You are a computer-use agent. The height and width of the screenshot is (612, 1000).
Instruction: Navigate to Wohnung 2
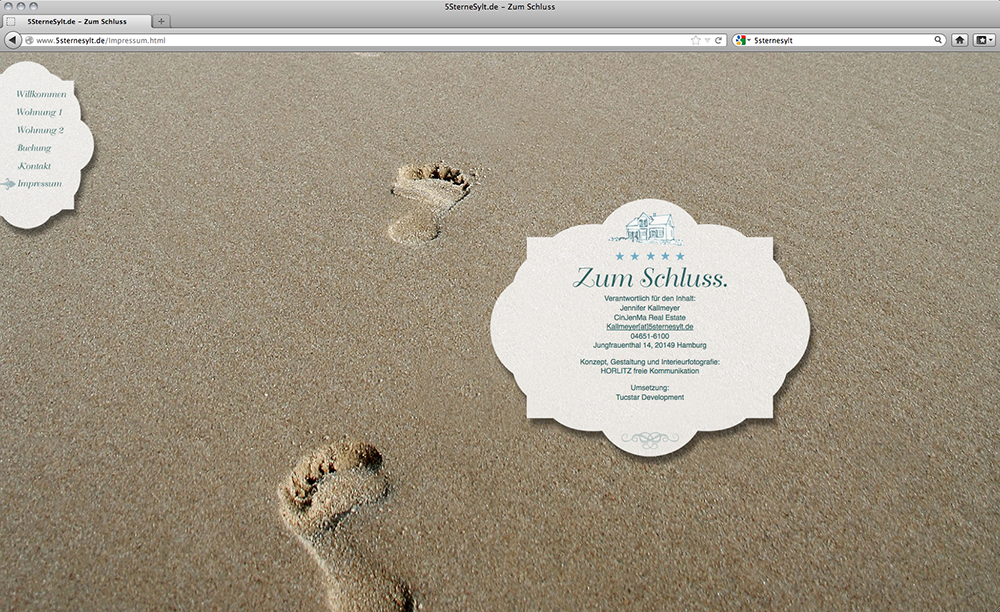[40, 130]
